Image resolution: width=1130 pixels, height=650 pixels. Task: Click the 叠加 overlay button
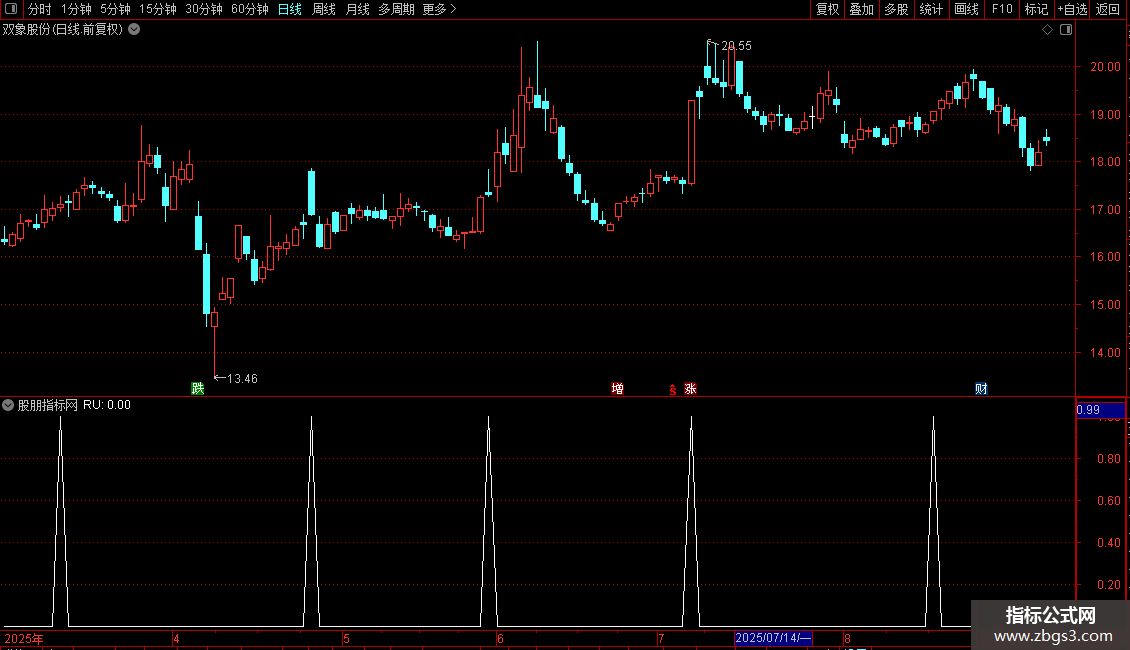(x=861, y=9)
